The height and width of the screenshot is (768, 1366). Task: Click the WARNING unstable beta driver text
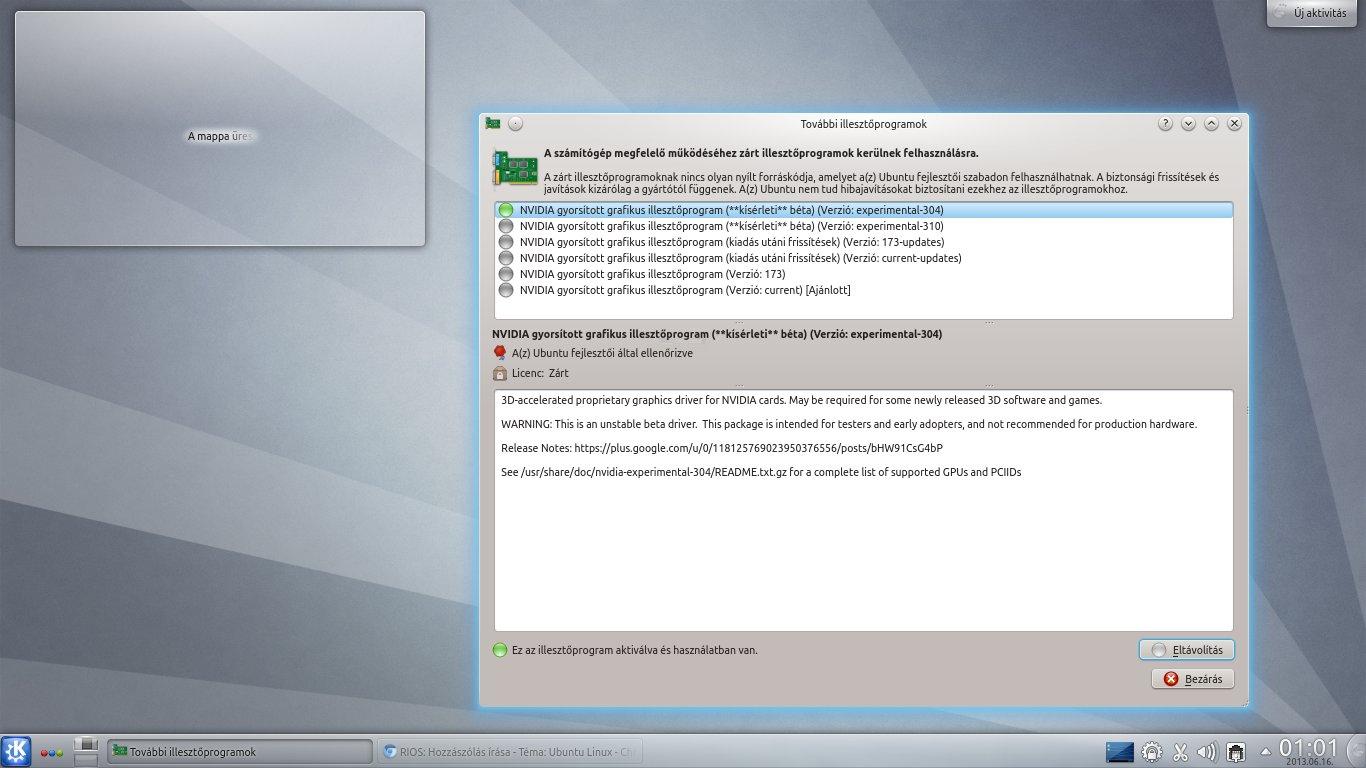tap(849, 424)
